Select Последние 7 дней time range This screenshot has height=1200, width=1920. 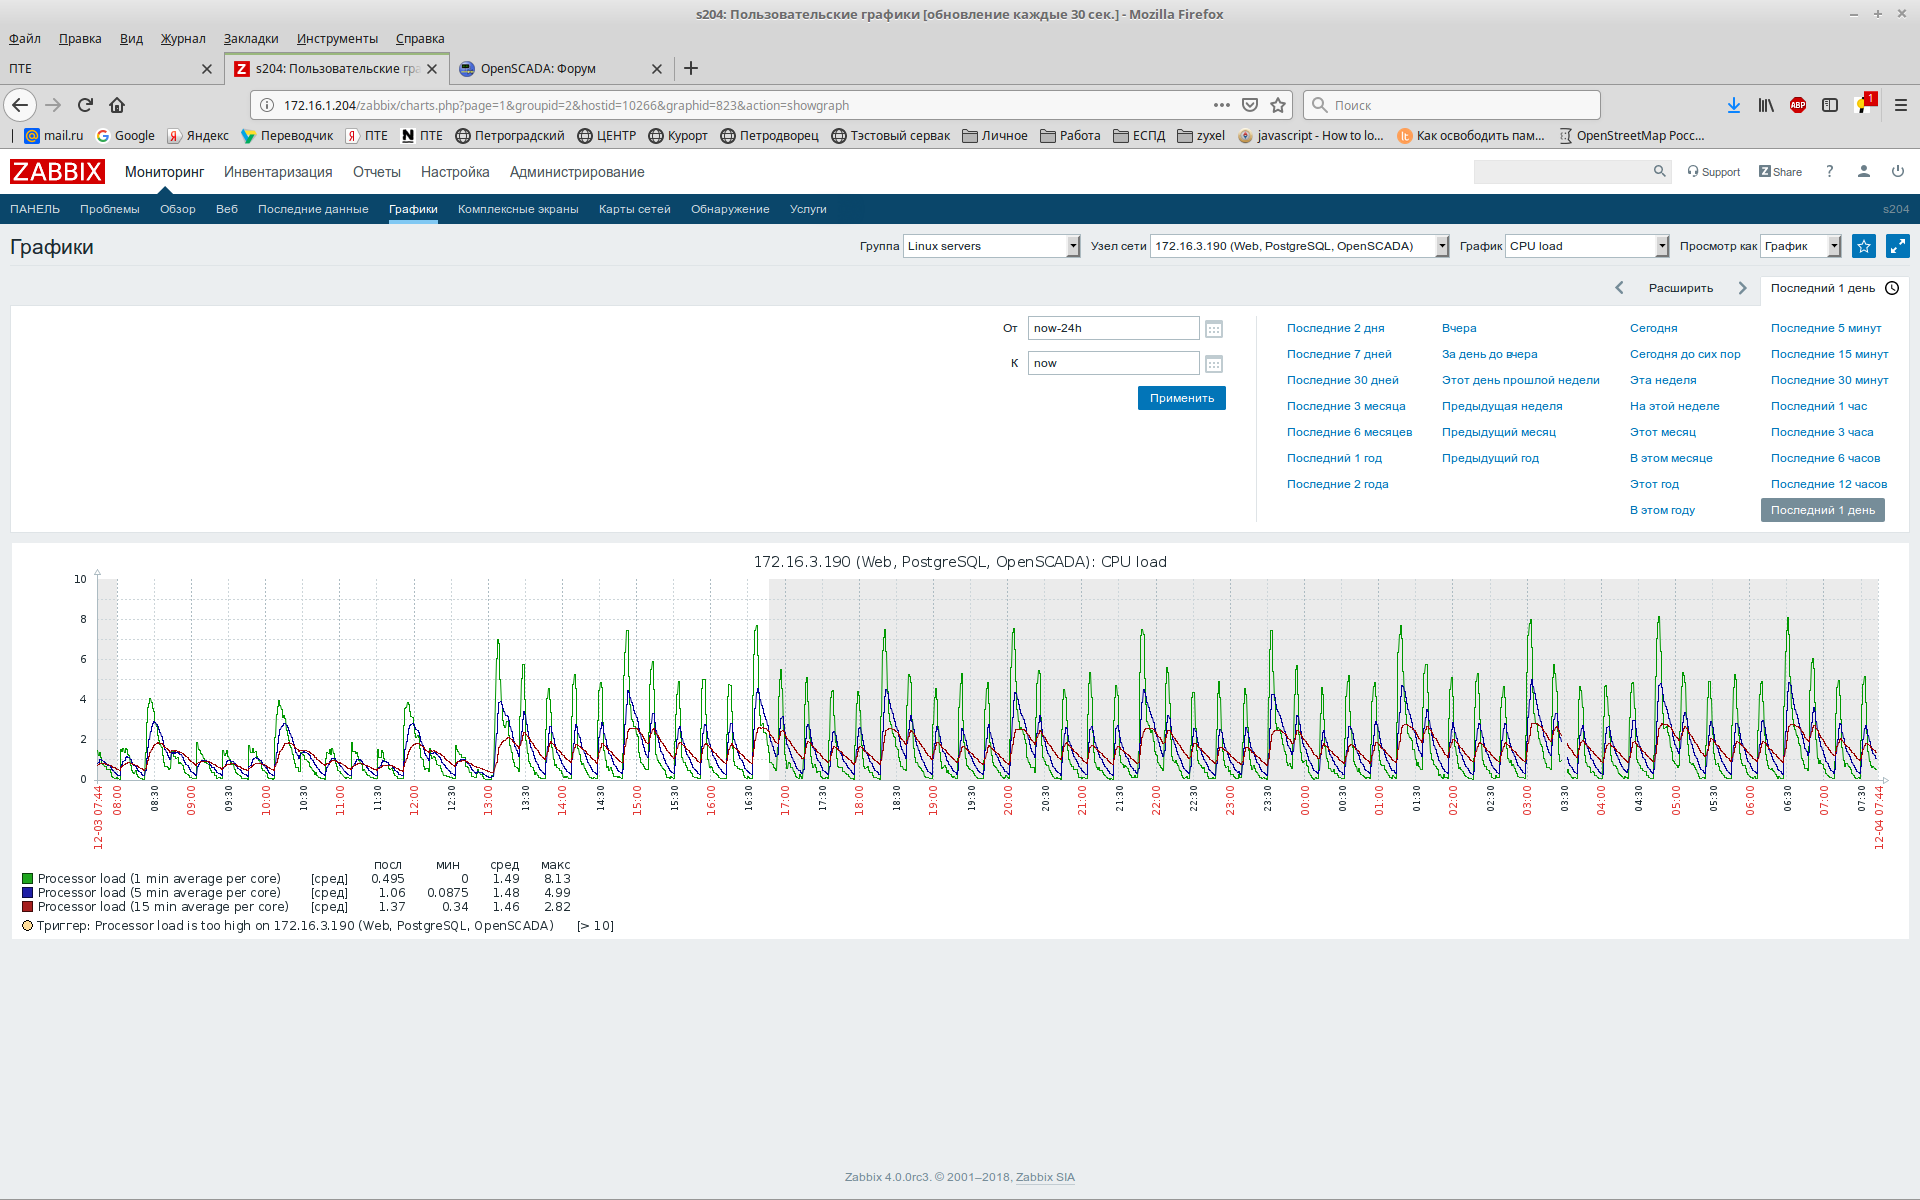tap(1338, 354)
